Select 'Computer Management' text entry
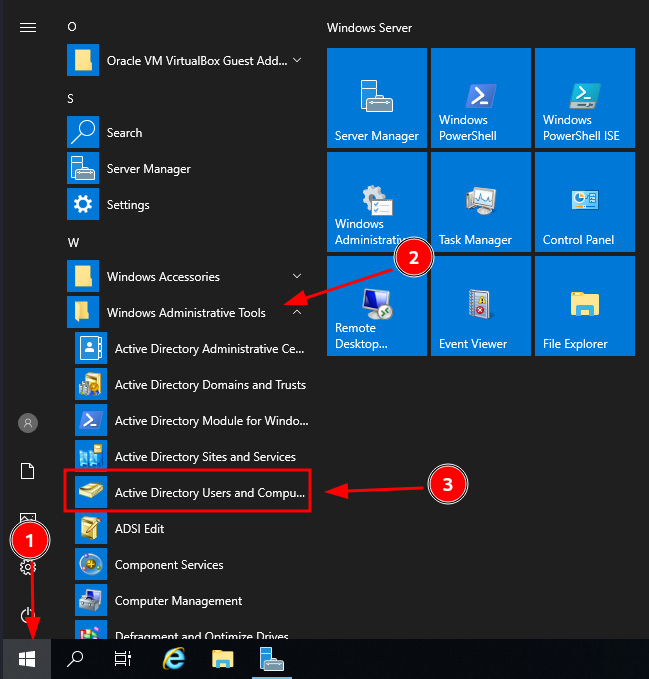 pos(178,601)
